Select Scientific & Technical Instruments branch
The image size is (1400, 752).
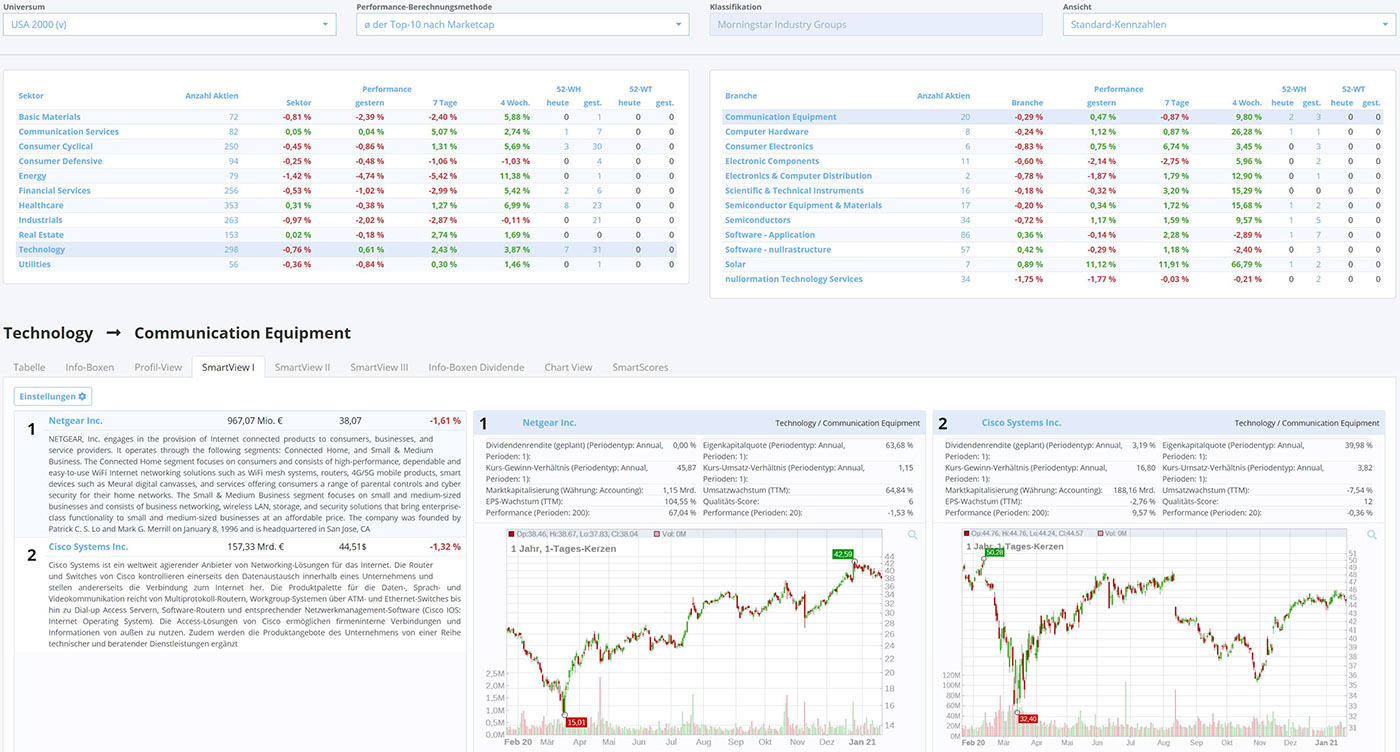[x=794, y=191]
